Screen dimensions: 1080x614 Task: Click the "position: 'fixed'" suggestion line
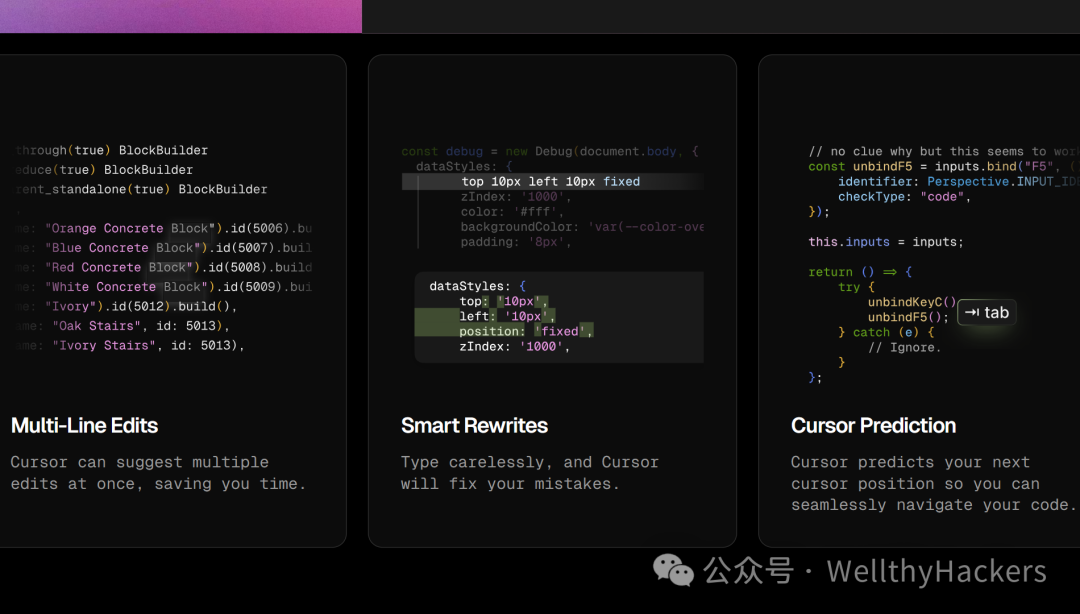526,331
